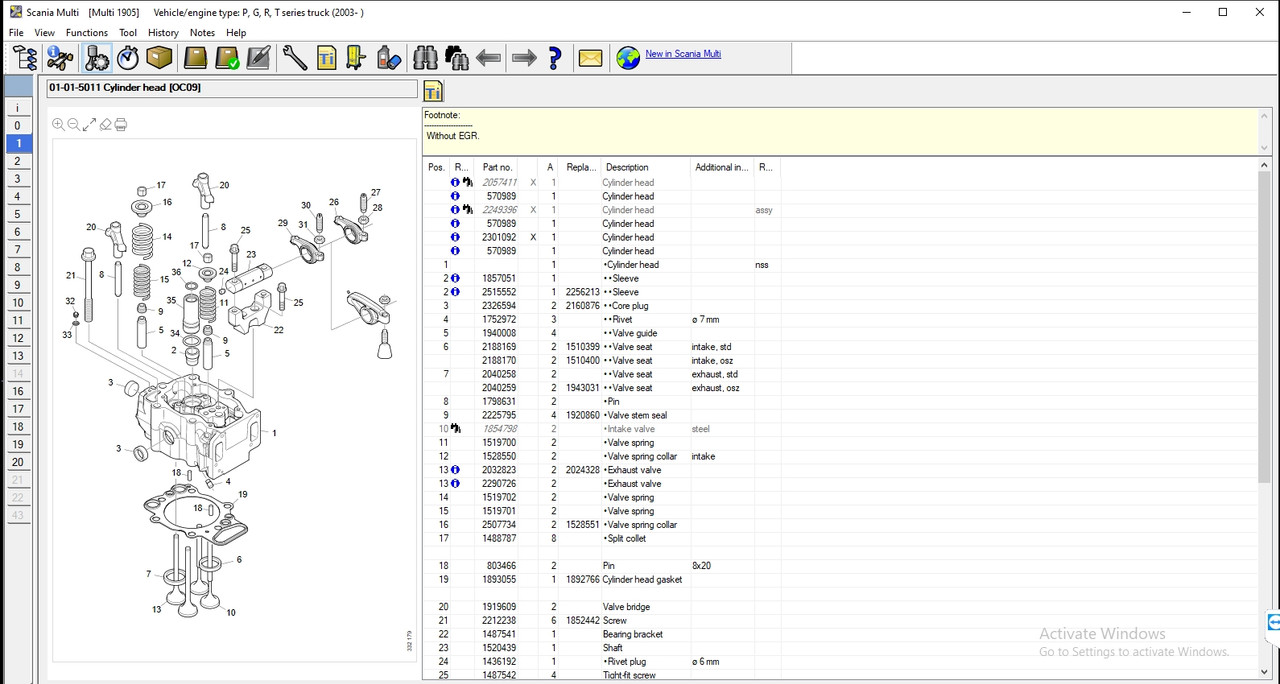1280x684 pixels.
Task: Print the diagram using printer icon
Action: click(121, 124)
